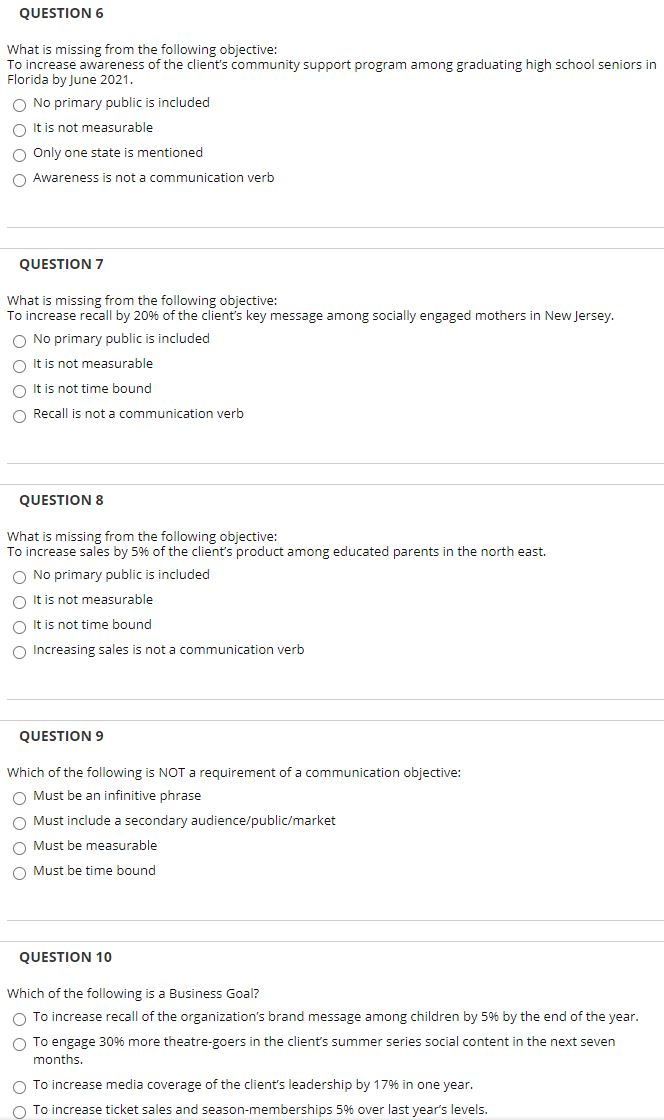Choose 'It is not measurable' in Question 6
The image size is (664, 1120).
point(20,129)
